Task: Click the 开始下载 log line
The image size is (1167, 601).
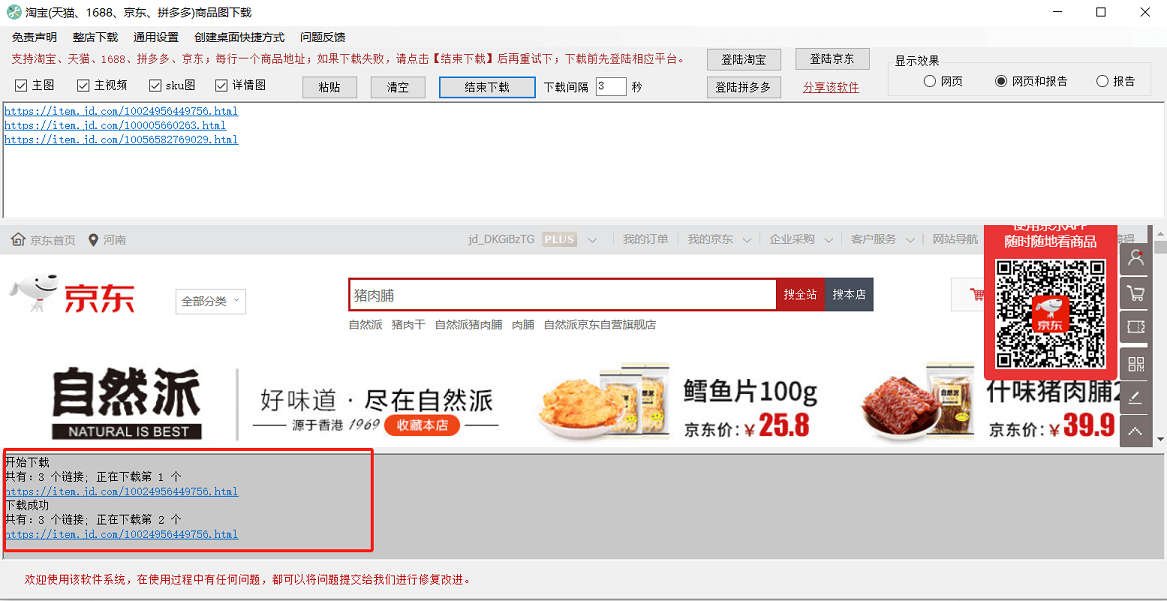Action: click(x=27, y=463)
